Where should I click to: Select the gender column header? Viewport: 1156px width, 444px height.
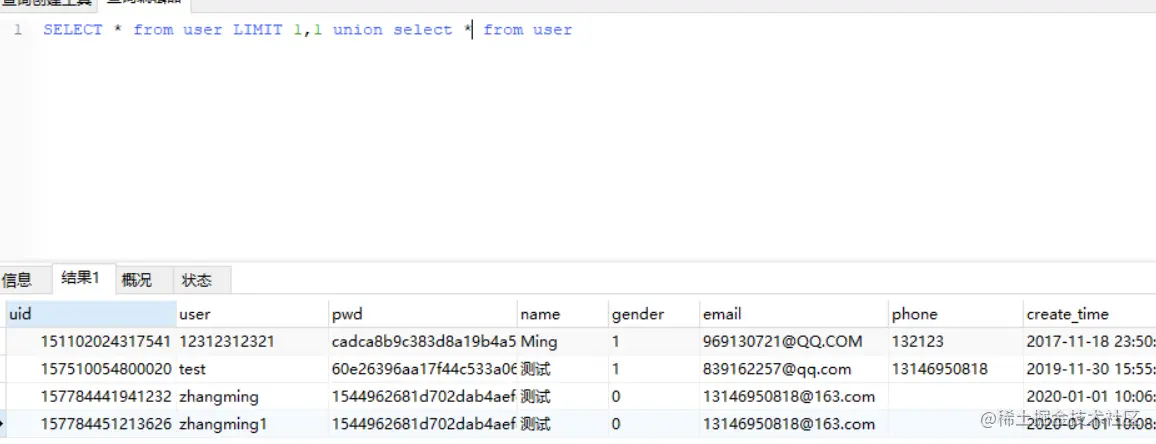[653, 314]
